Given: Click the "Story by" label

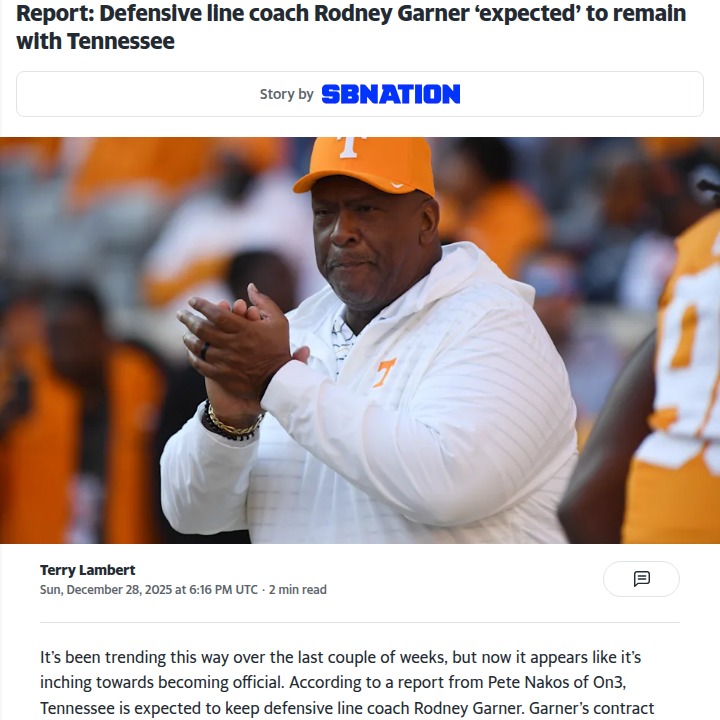Looking at the screenshot, I should coord(286,94).
